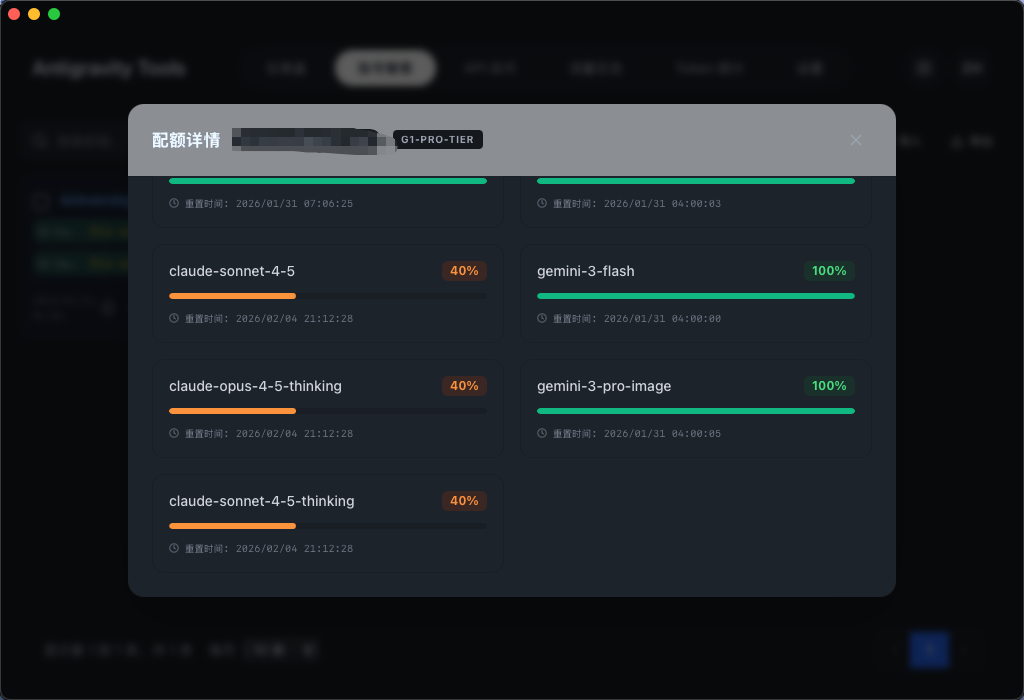Click the clock icon in the gemini-3-pro-image card
The width and height of the screenshot is (1024, 700).
[x=542, y=433]
